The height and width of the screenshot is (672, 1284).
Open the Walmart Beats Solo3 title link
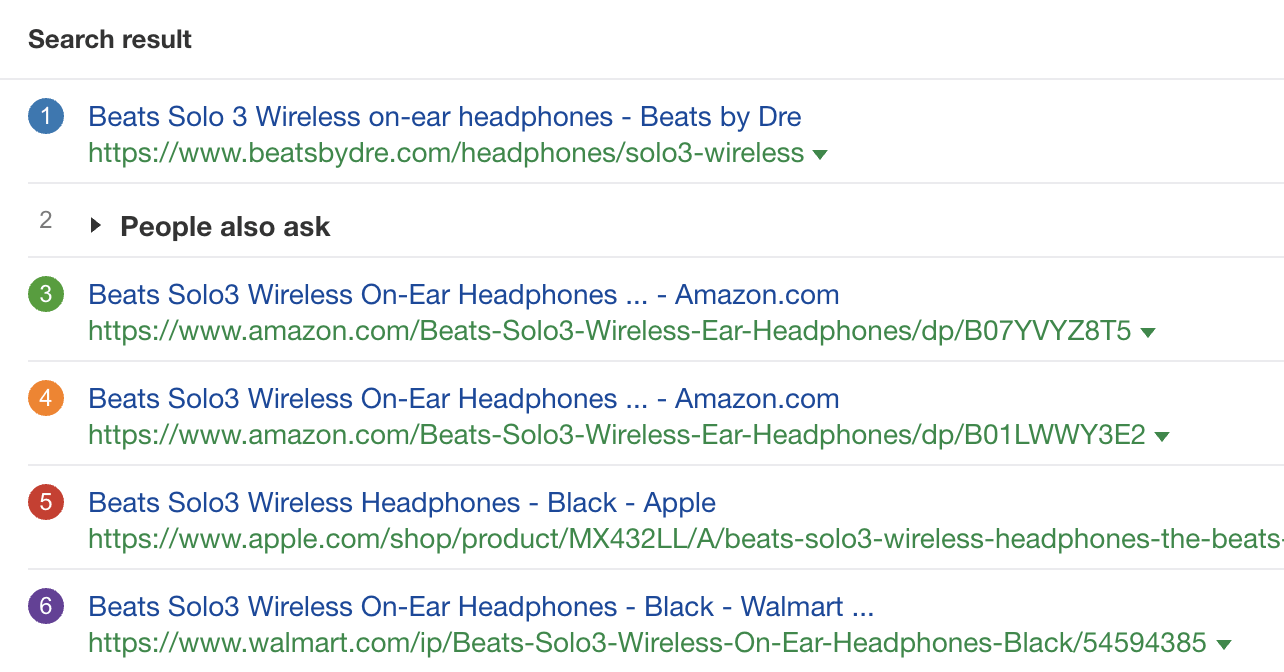point(481,607)
